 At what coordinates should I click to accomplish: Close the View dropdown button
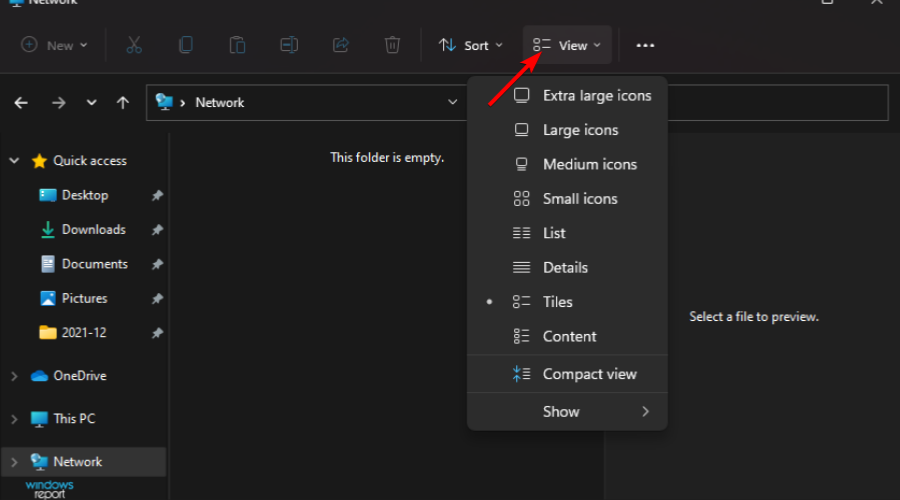pos(567,45)
